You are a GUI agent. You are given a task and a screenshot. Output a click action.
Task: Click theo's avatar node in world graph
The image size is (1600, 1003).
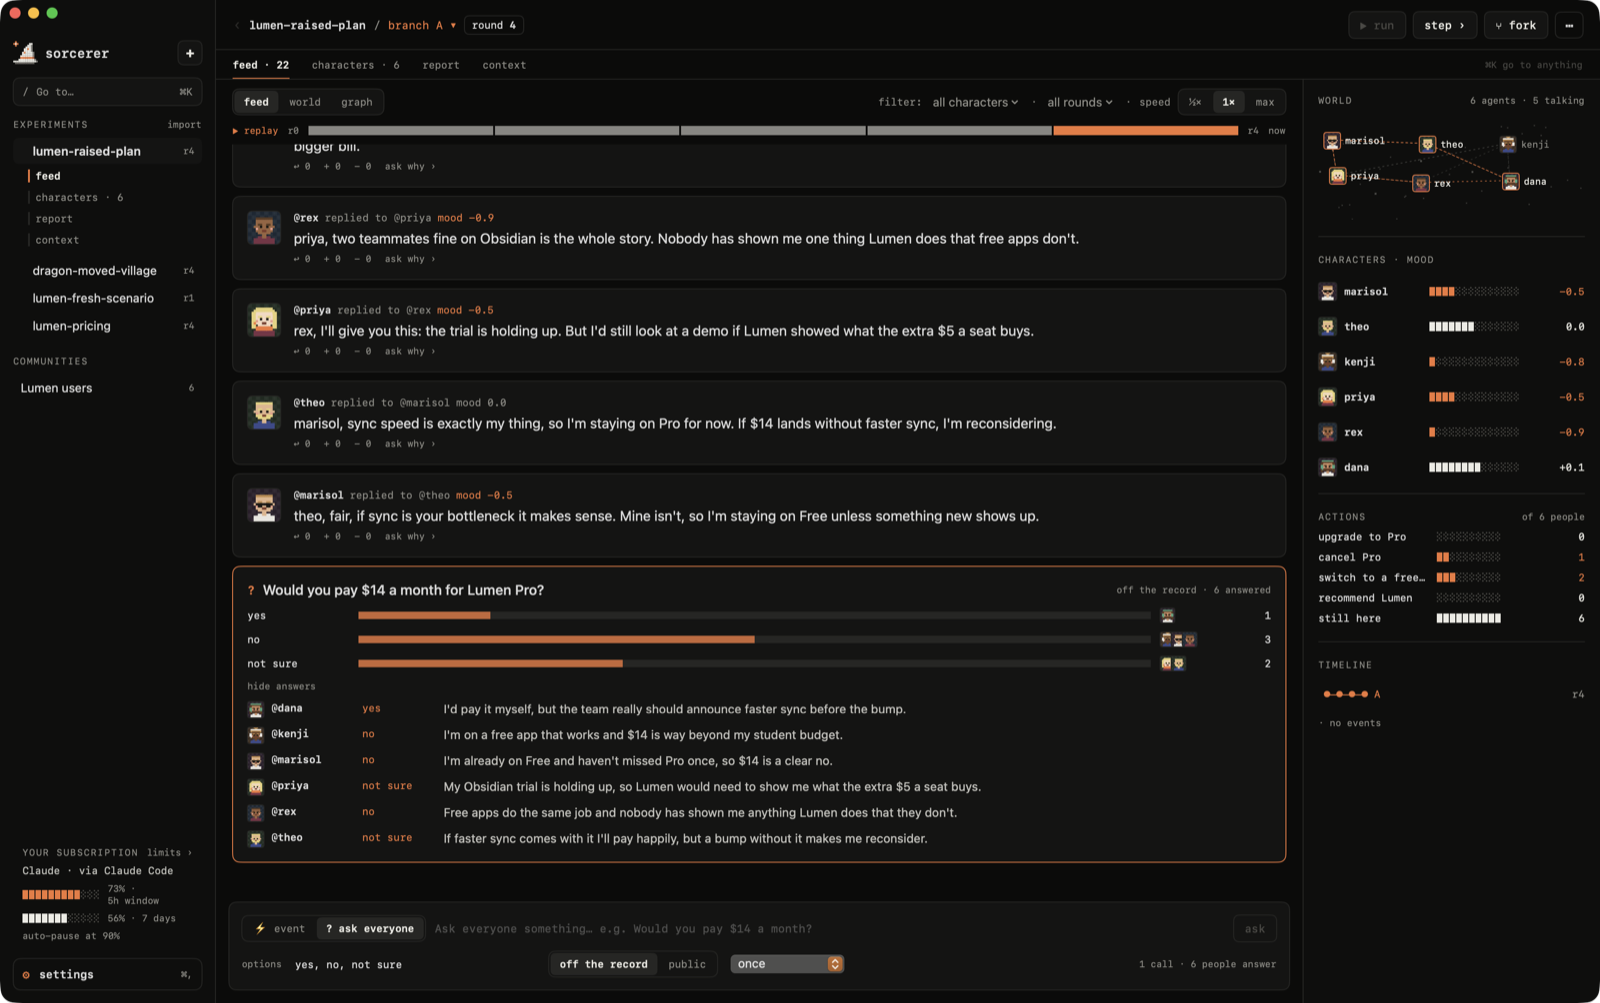tap(1428, 144)
